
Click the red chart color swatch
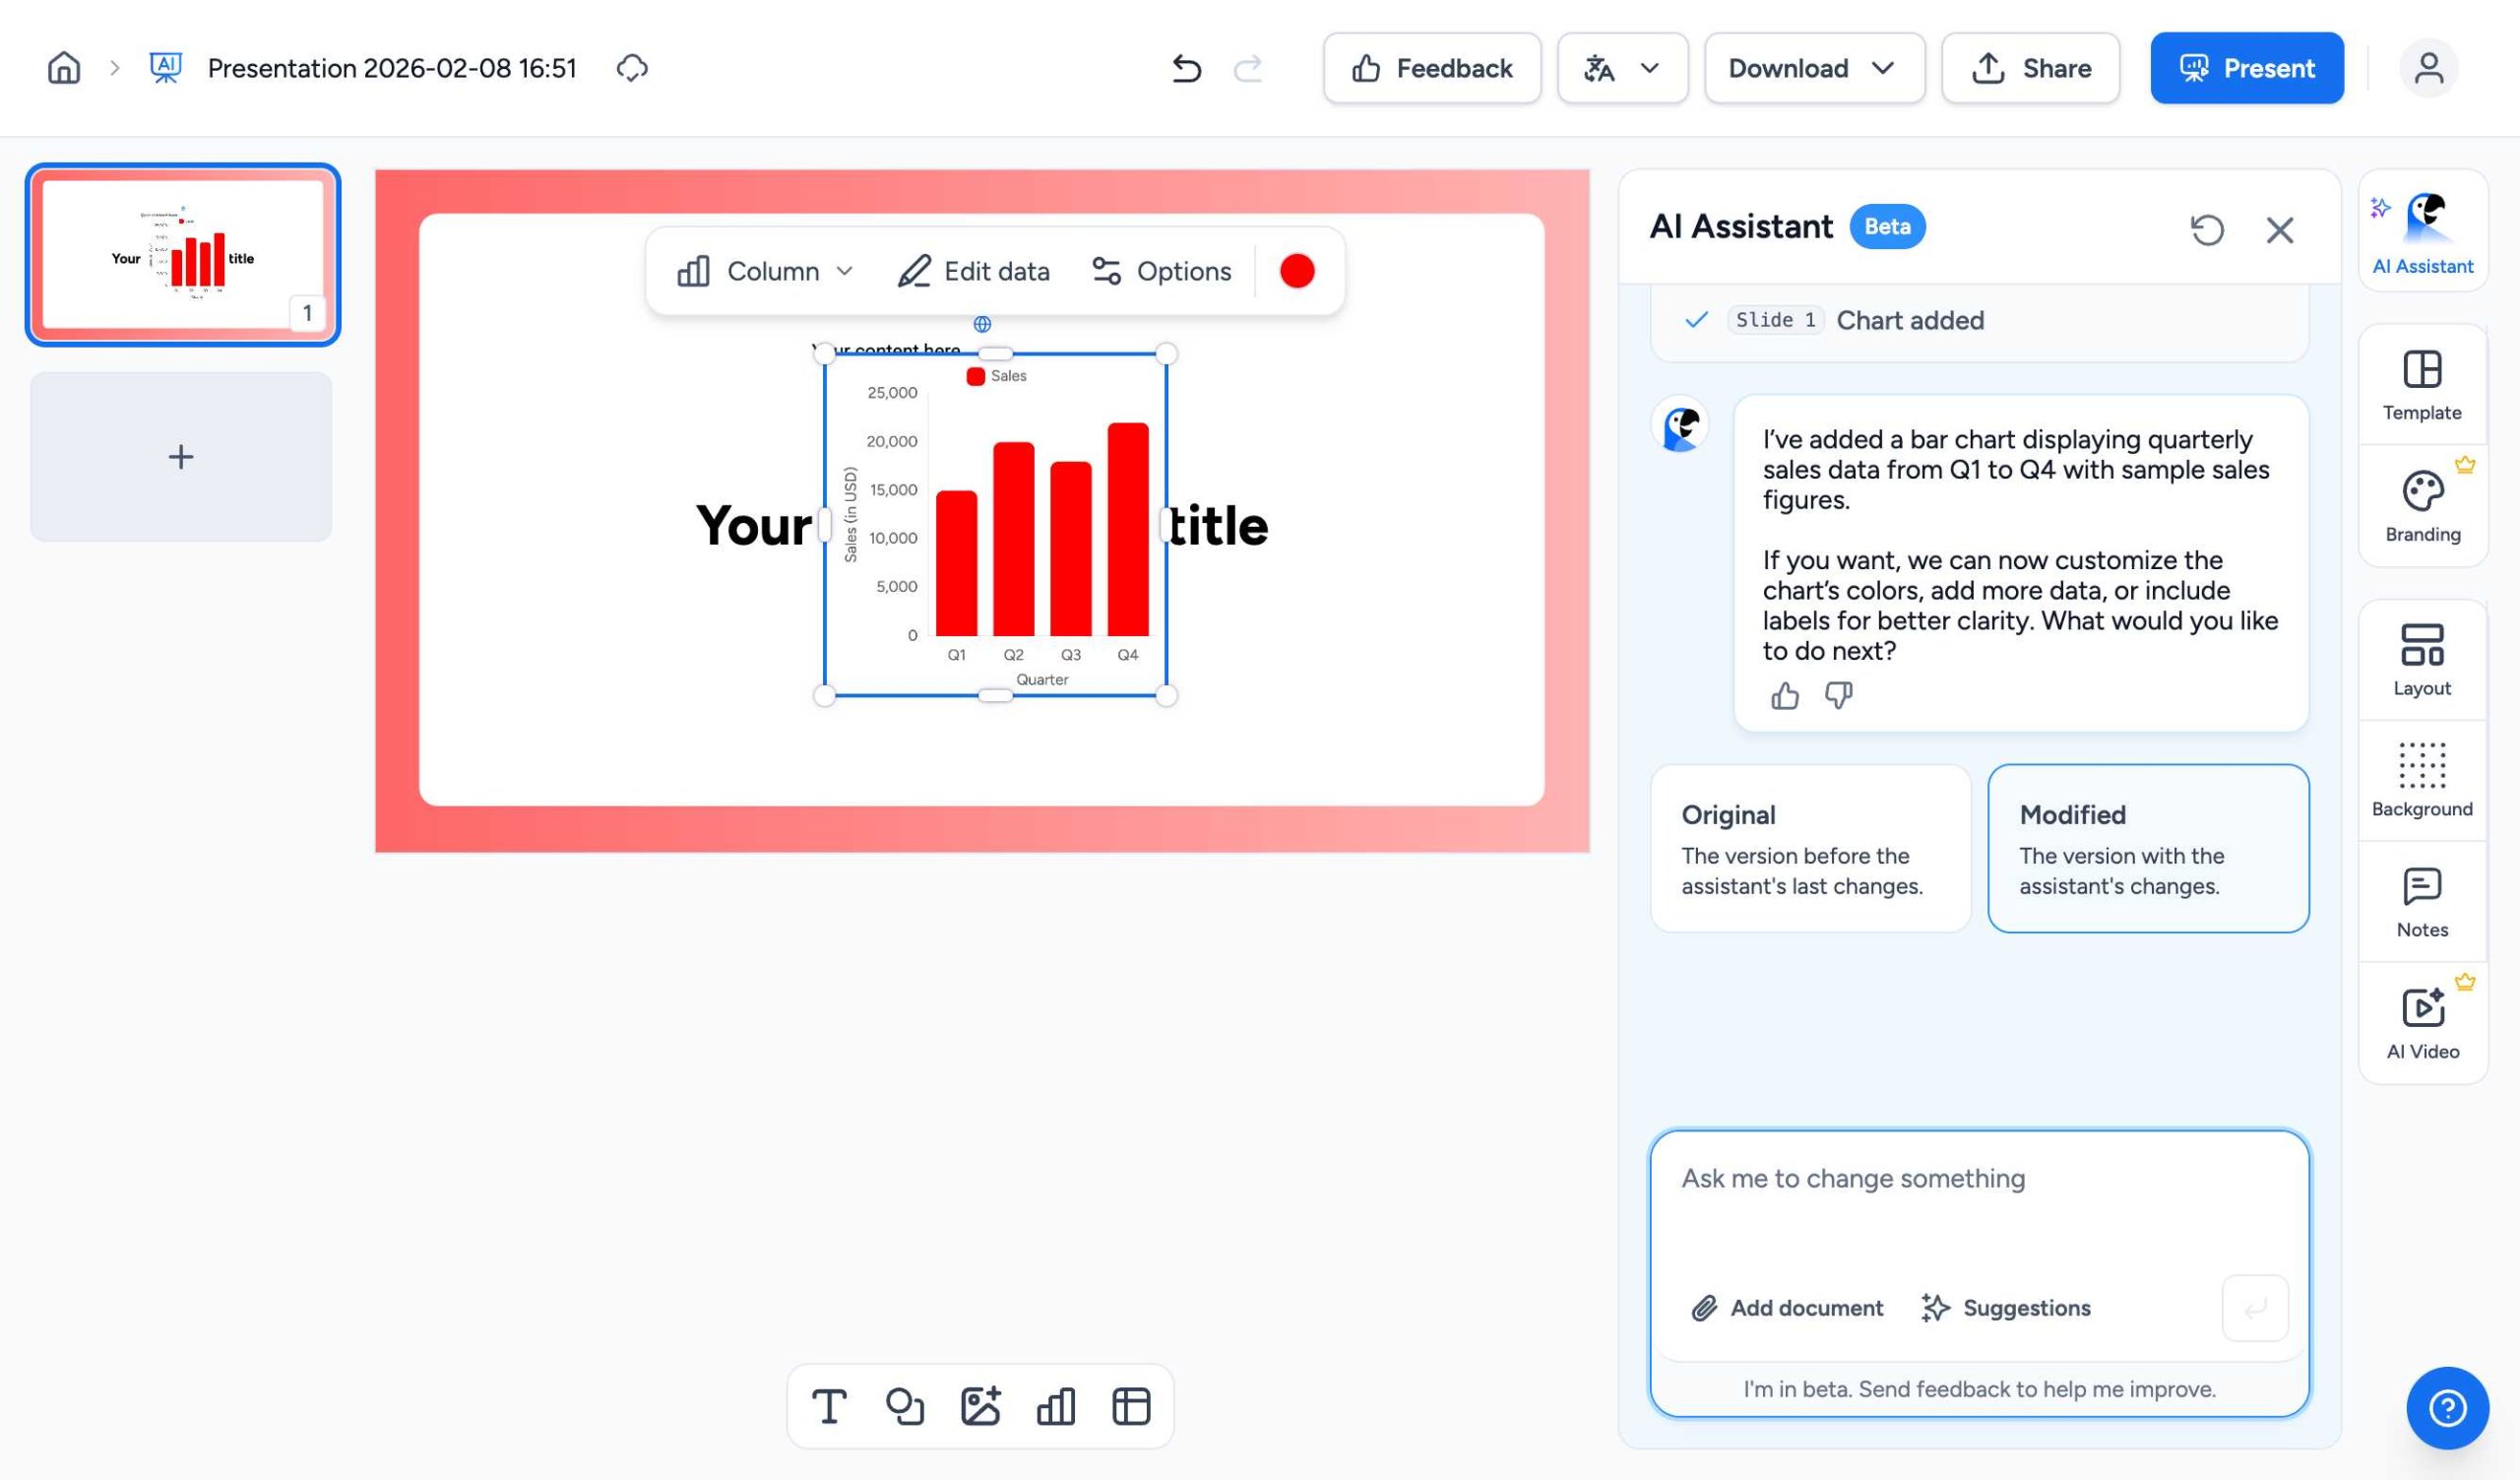pos(1297,271)
